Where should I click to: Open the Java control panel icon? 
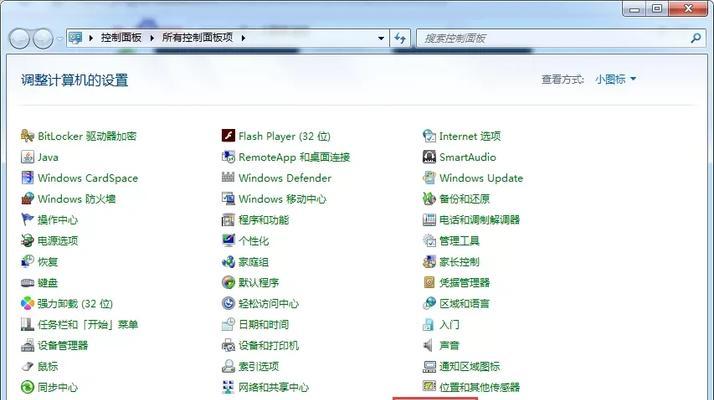tap(28, 157)
